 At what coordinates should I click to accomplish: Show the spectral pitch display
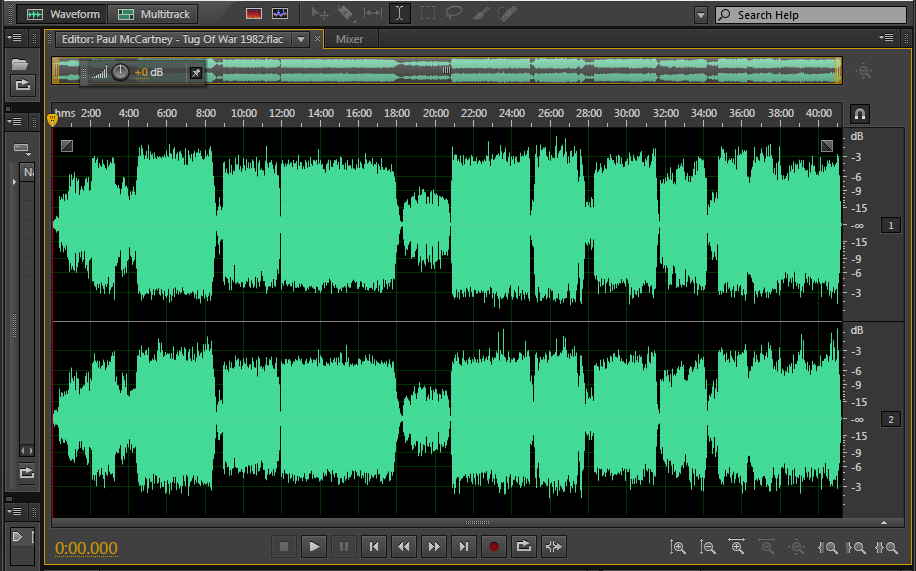point(280,13)
